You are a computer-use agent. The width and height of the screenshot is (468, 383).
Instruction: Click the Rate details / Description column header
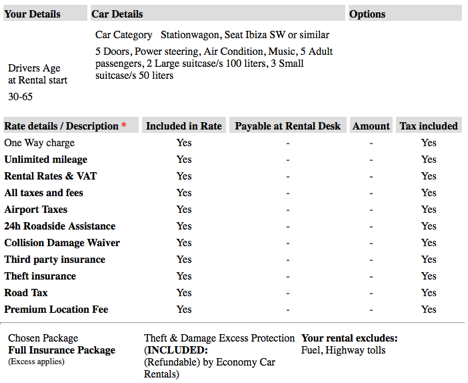tap(71, 126)
